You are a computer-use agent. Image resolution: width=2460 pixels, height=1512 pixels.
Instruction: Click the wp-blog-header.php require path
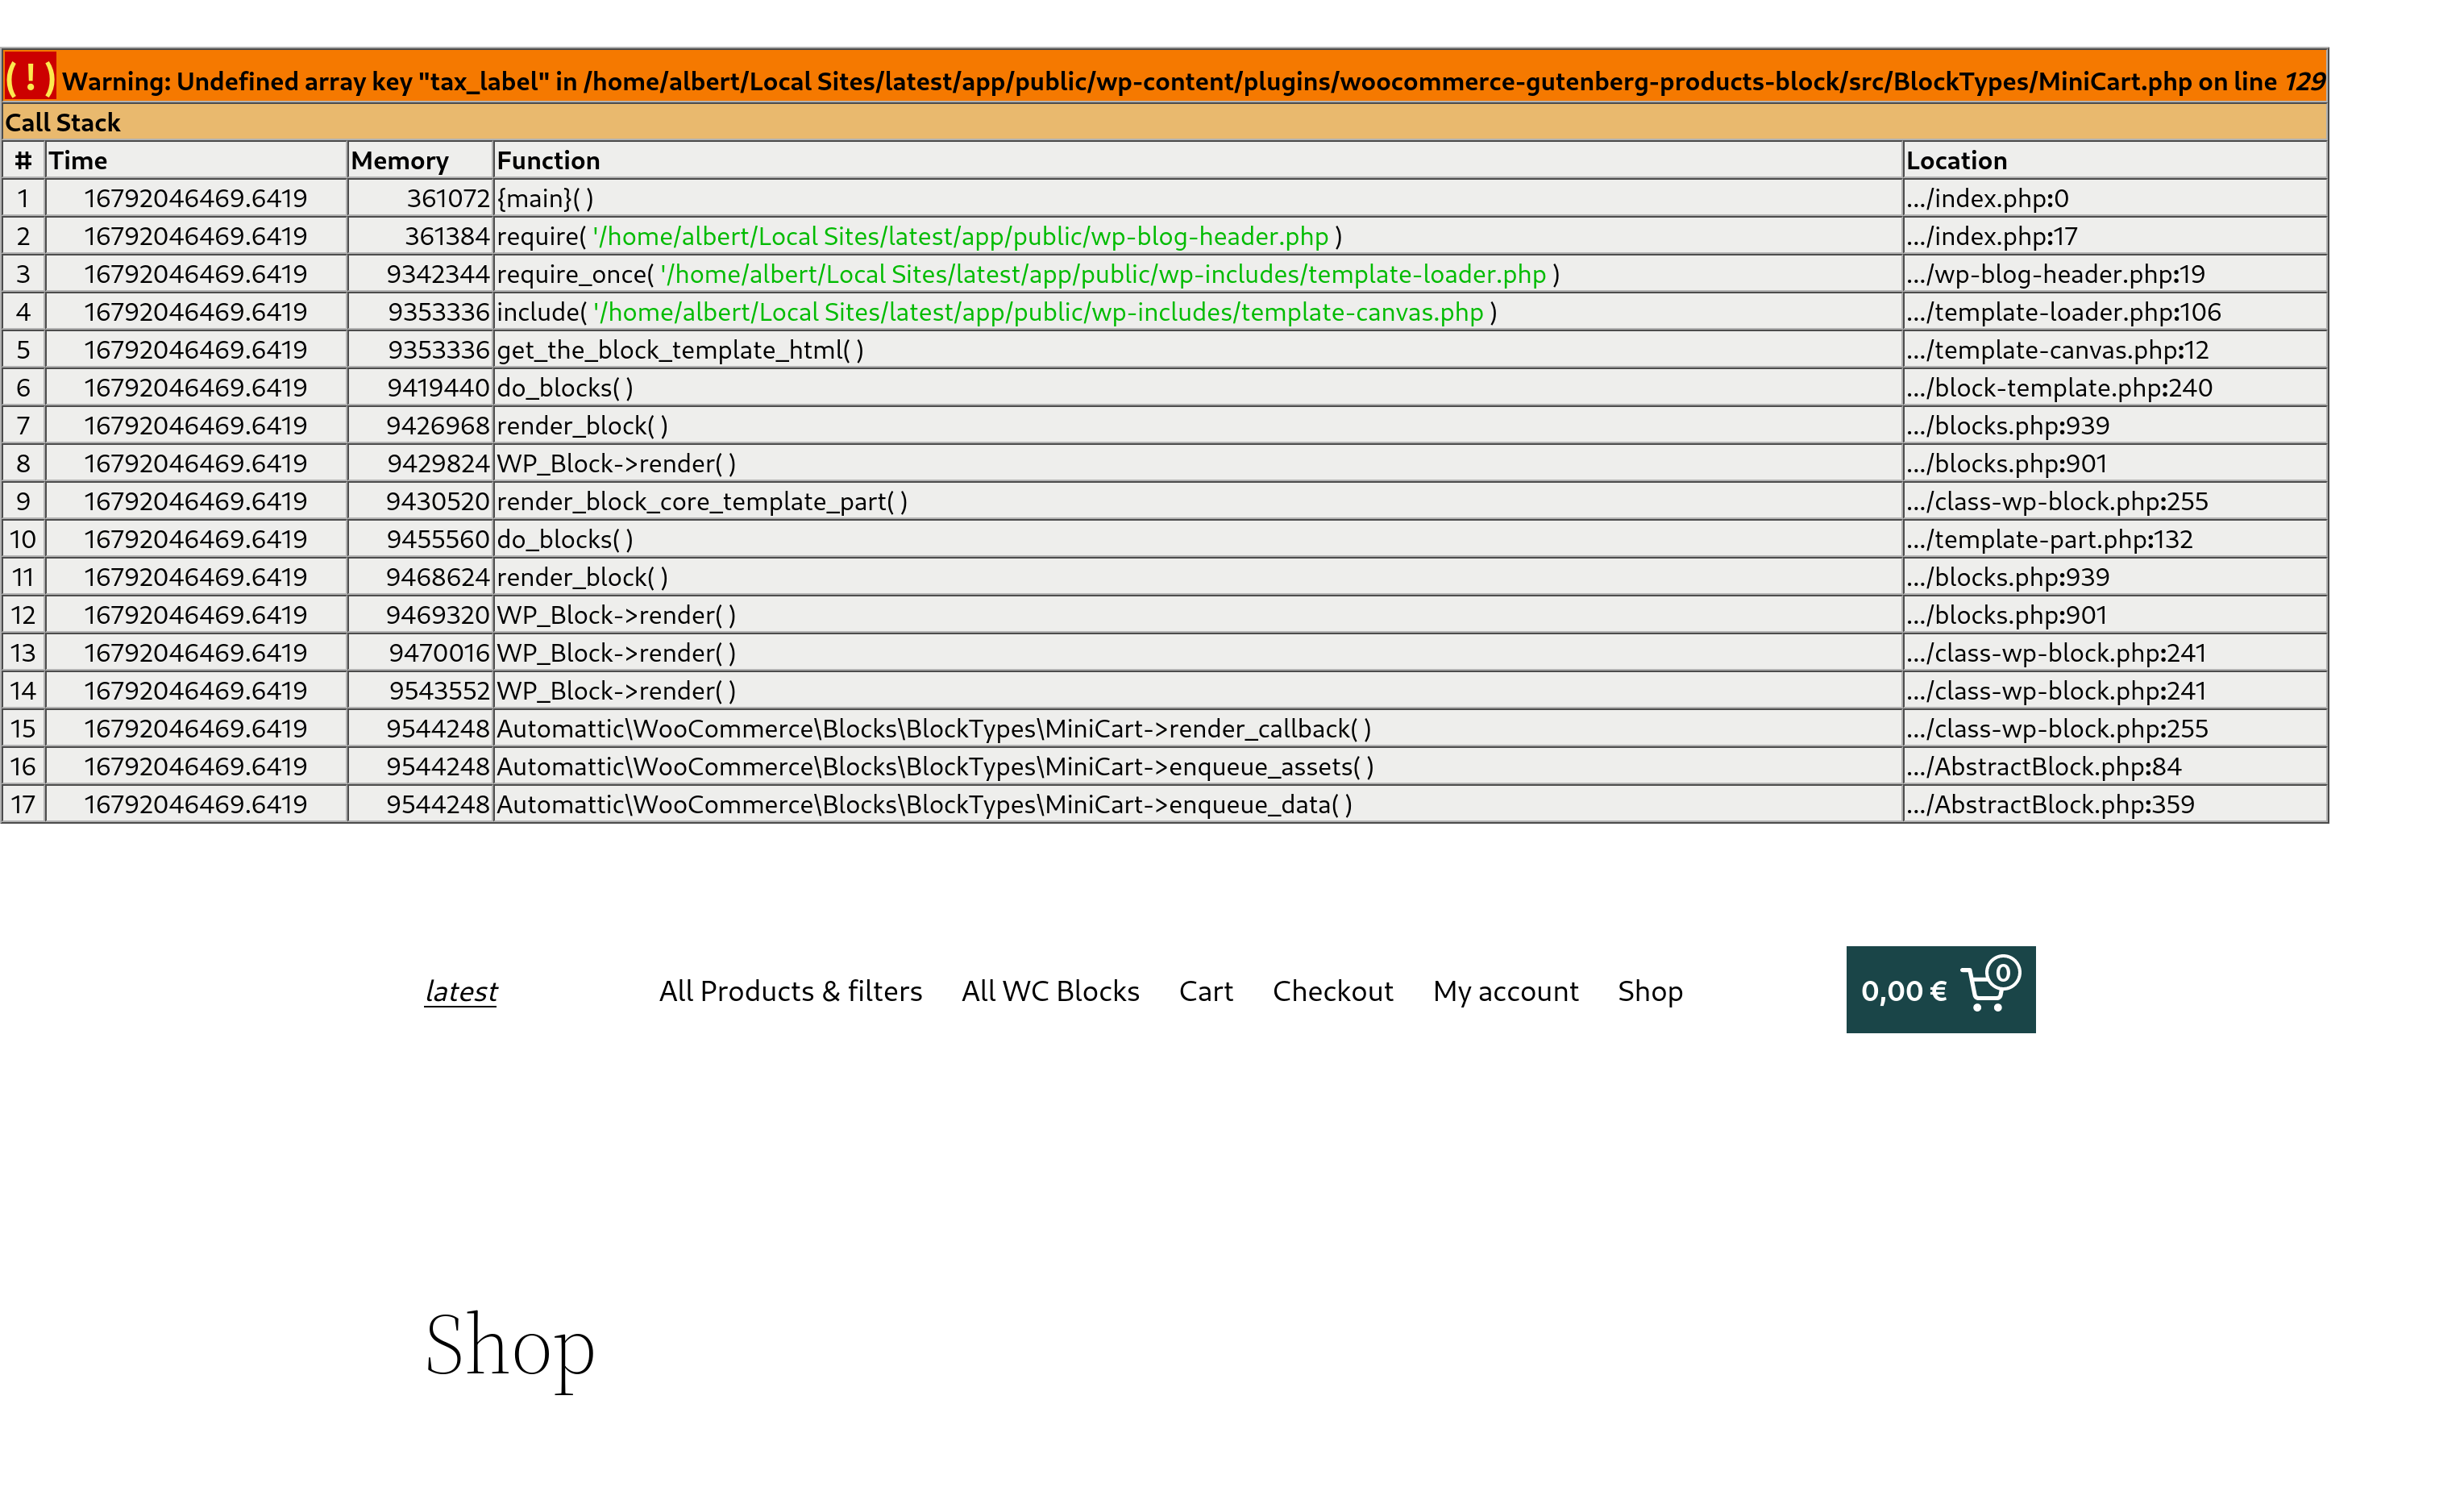point(961,236)
